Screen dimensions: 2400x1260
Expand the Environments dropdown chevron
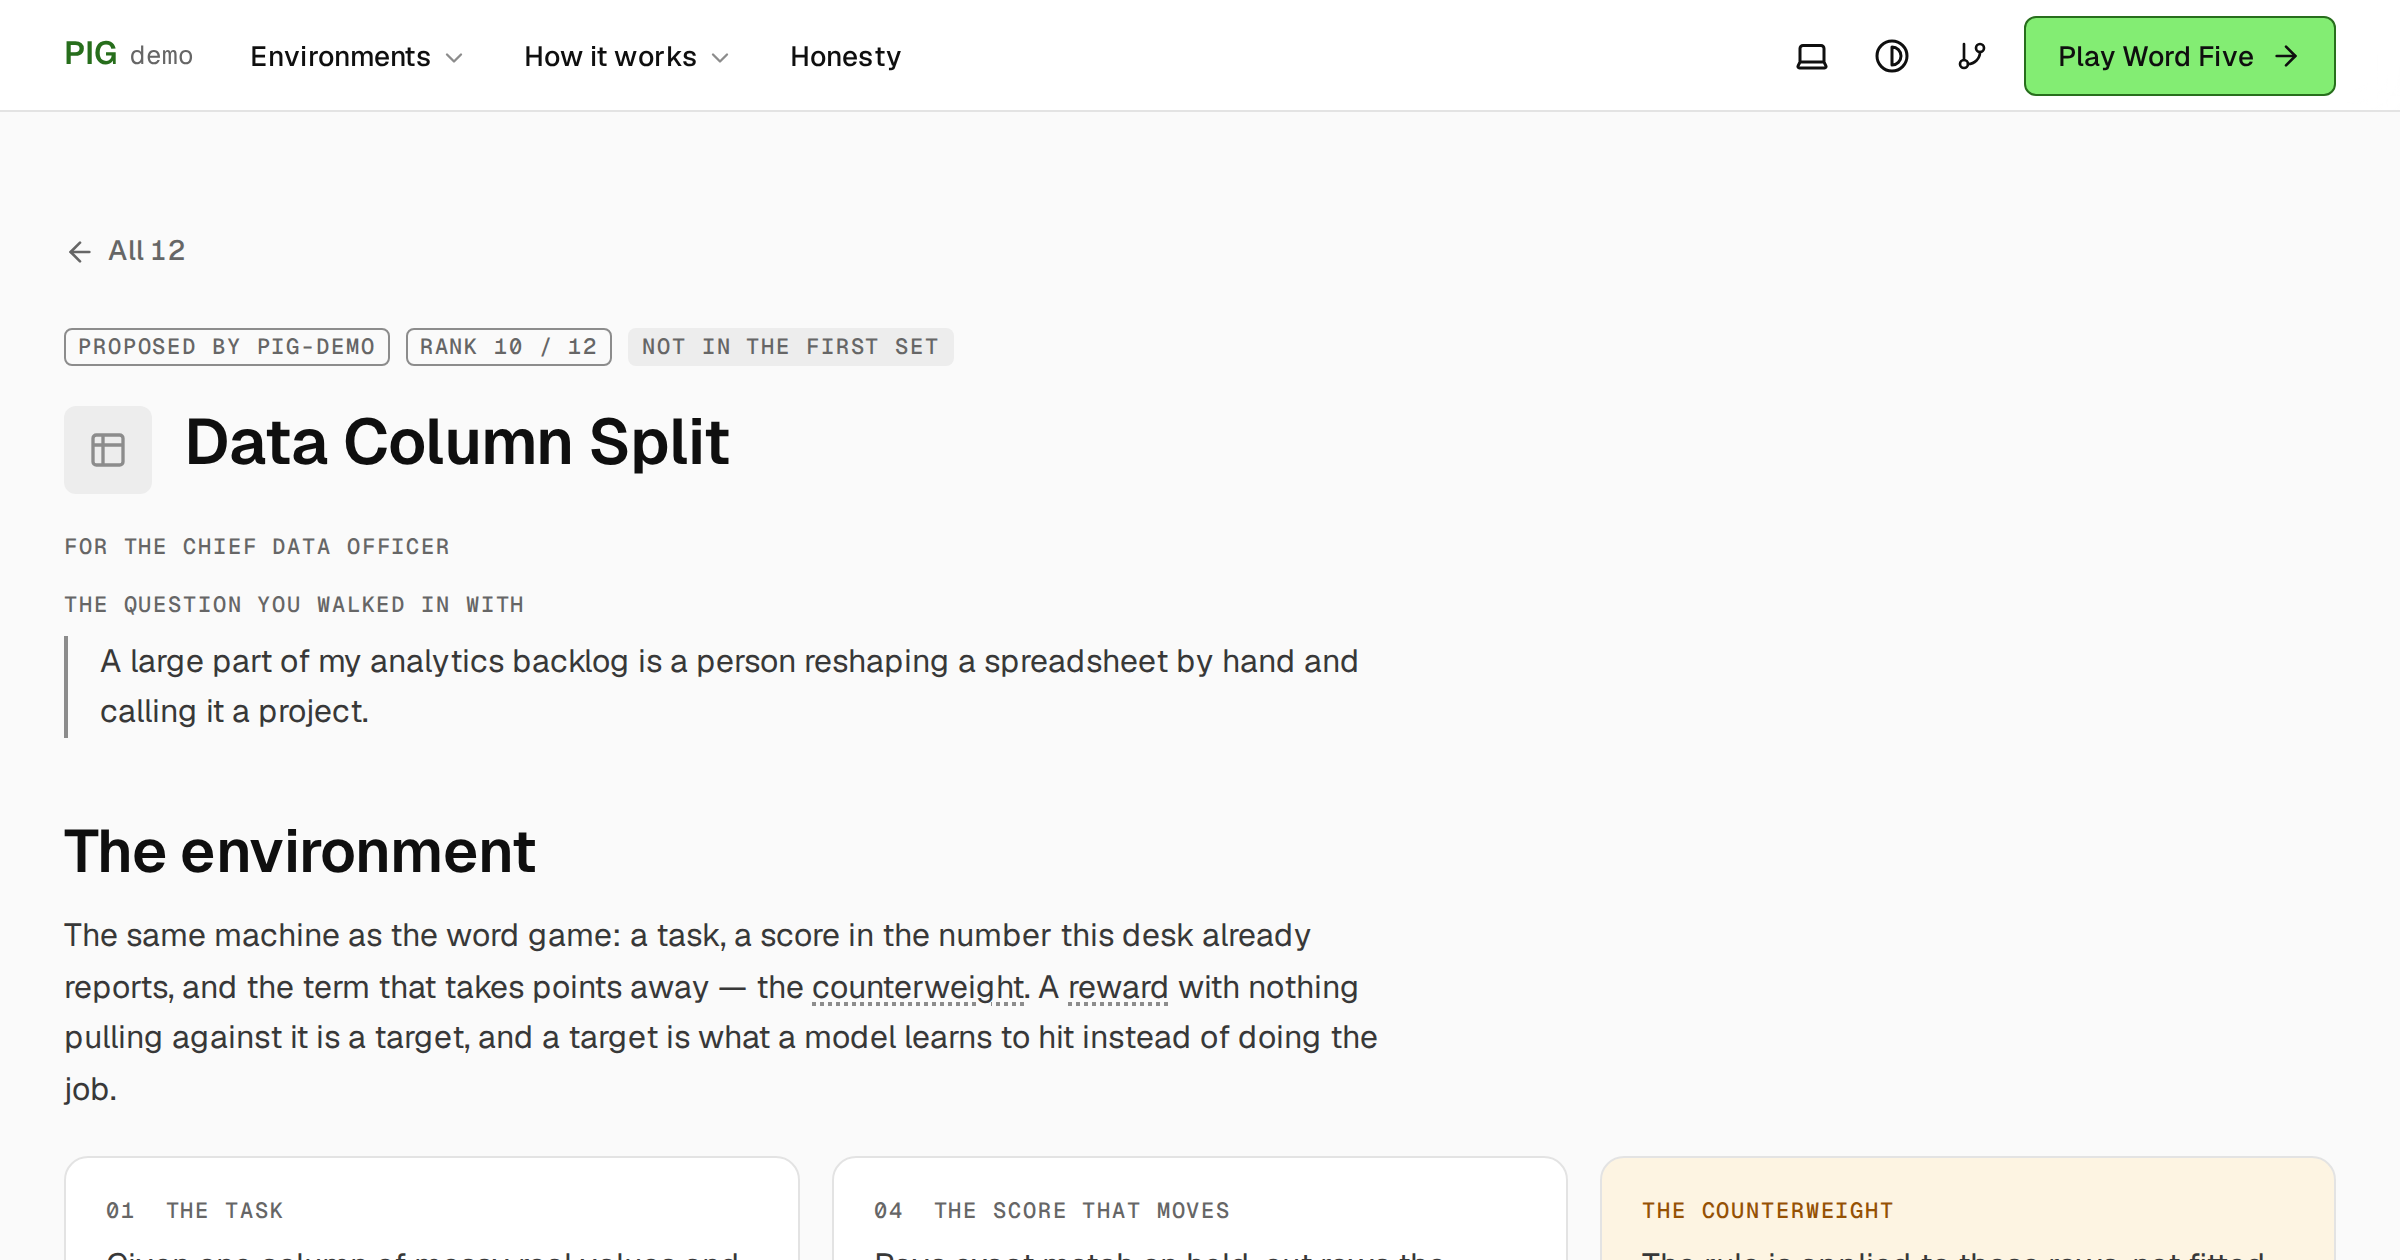454,58
